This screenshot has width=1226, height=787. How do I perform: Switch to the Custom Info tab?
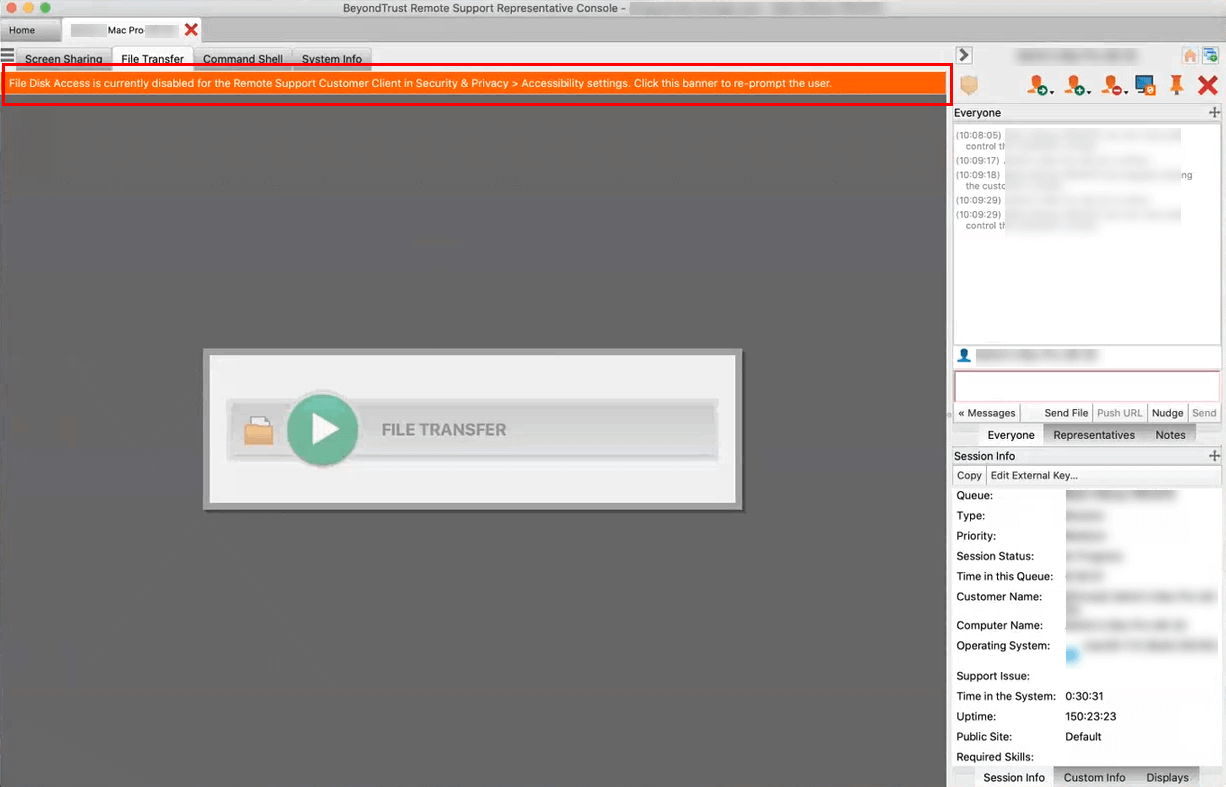(x=1094, y=777)
